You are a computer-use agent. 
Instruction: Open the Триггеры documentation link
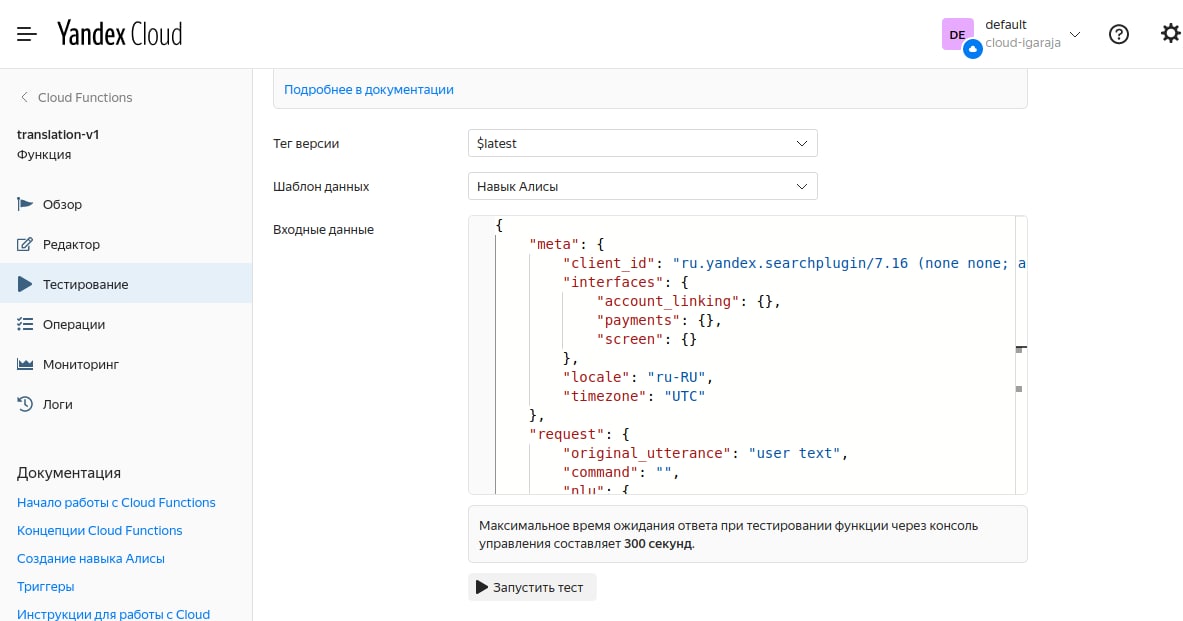click(x=45, y=586)
